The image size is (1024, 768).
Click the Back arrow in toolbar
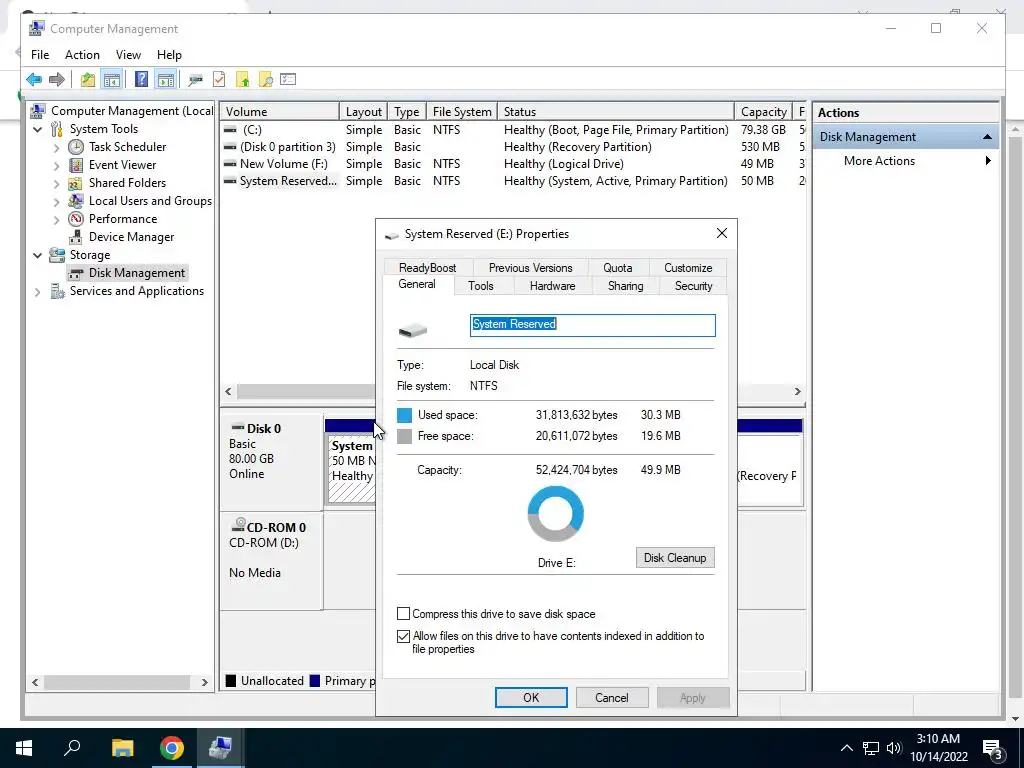[x=34, y=80]
